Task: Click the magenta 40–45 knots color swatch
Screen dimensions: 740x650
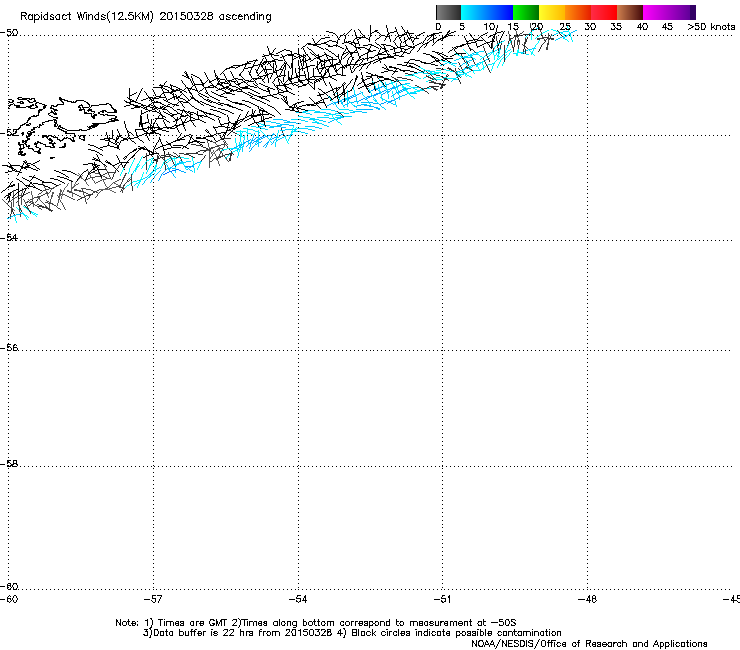Action: (666, 12)
